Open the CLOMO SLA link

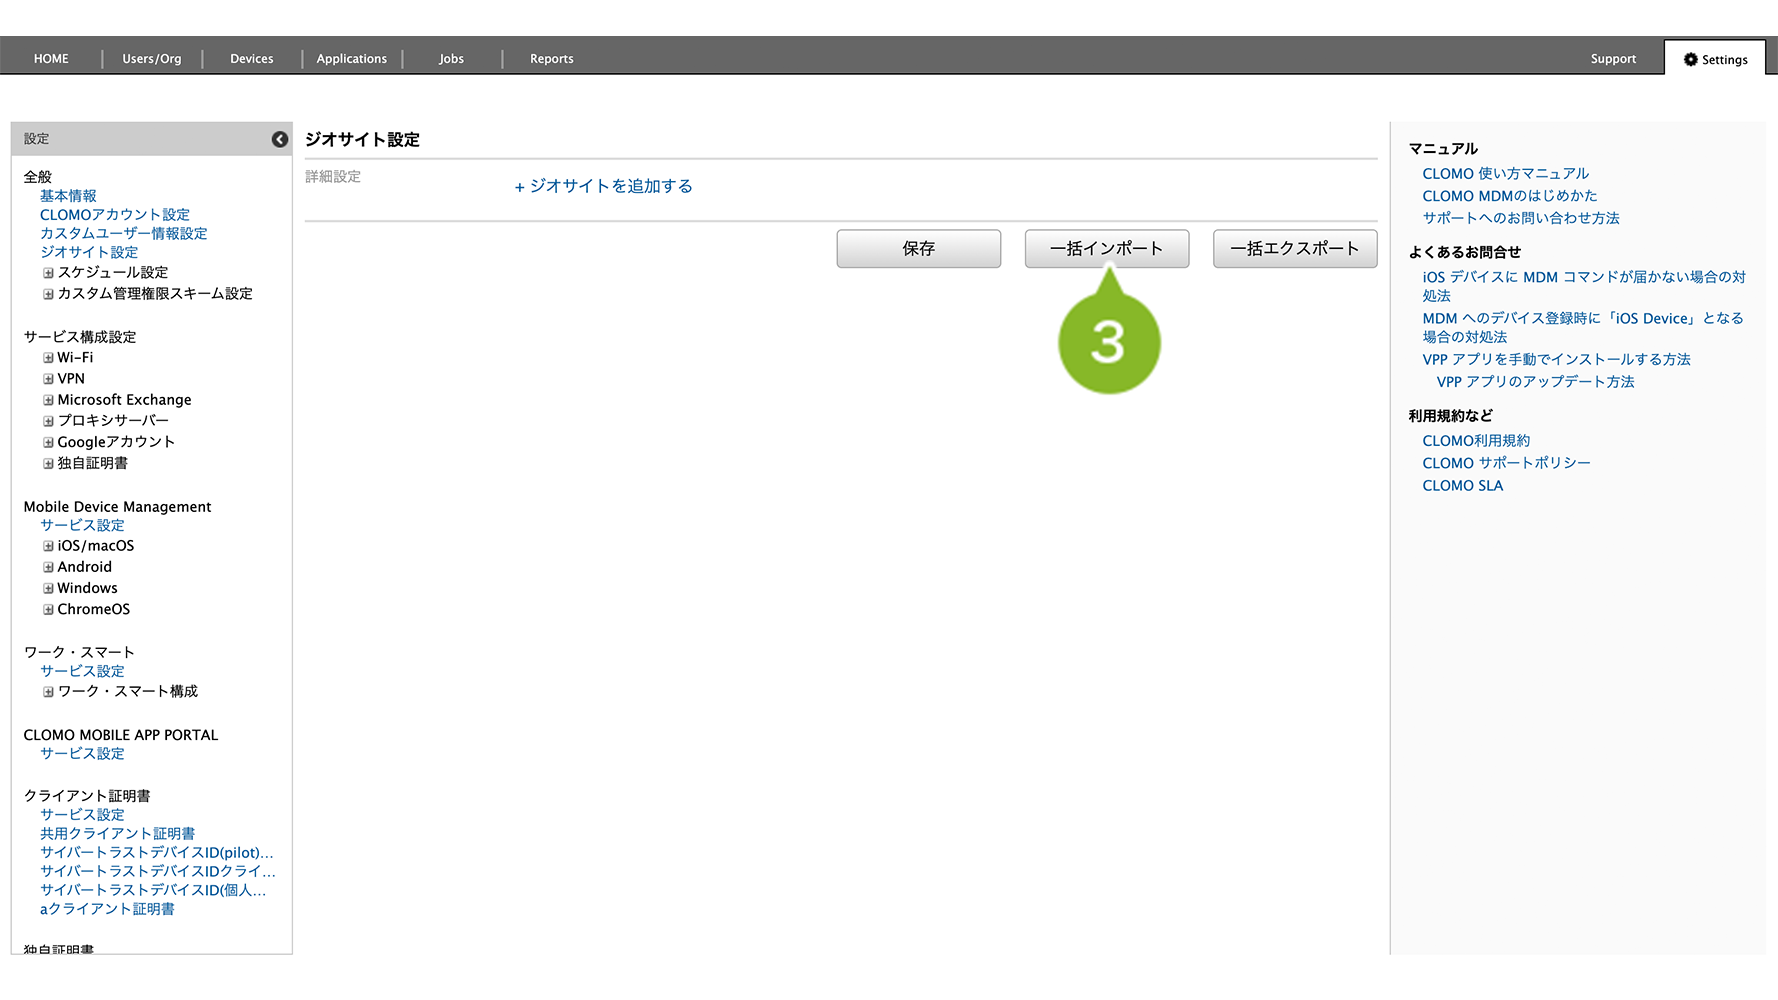tap(1462, 486)
